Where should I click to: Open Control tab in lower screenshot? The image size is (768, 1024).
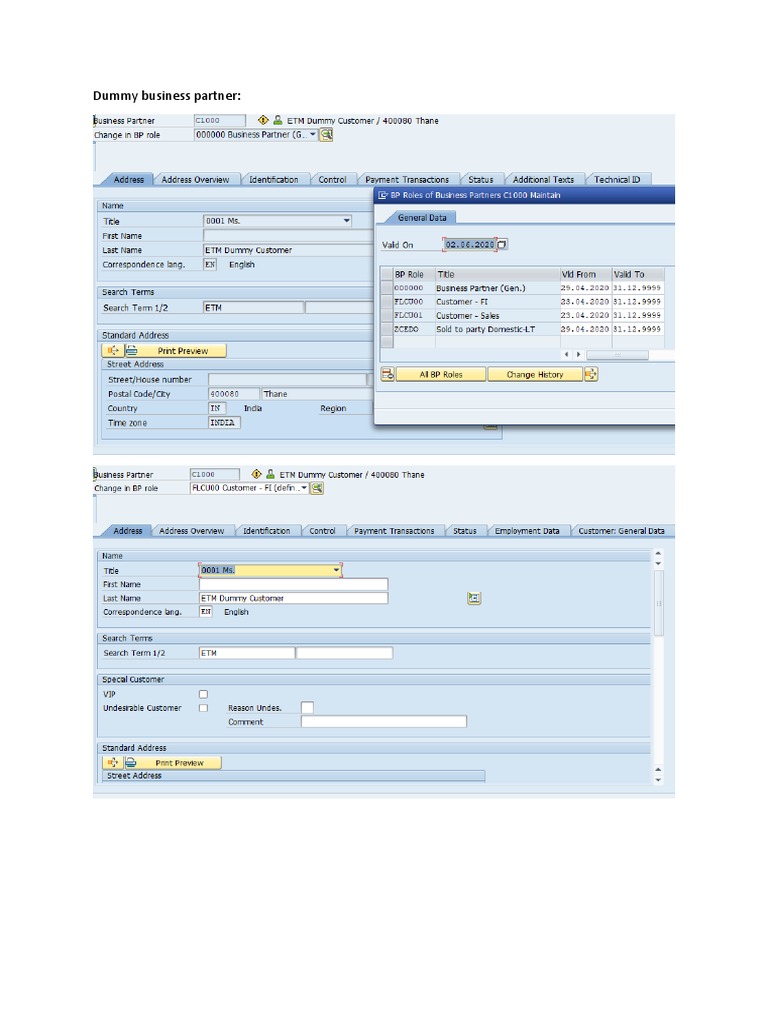tap(323, 531)
